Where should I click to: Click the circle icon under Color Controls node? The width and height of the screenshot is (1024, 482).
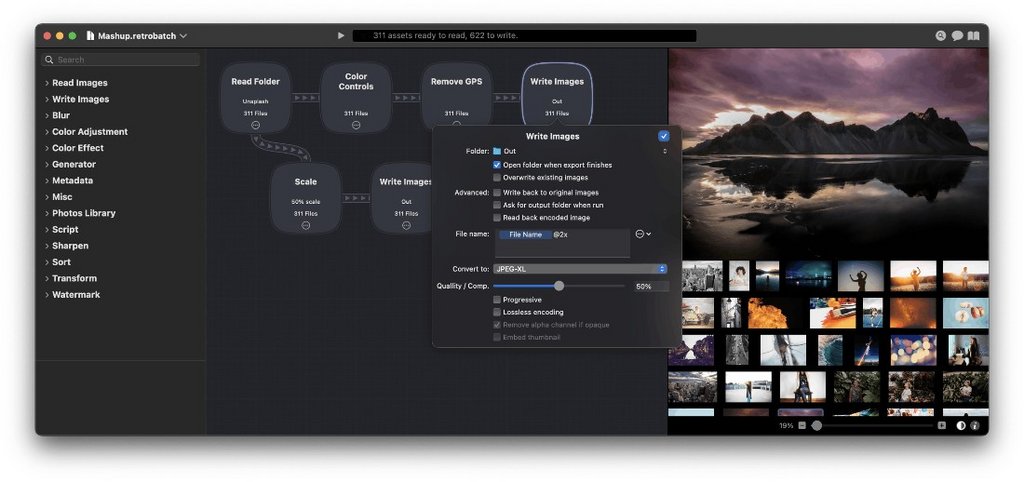coord(356,125)
